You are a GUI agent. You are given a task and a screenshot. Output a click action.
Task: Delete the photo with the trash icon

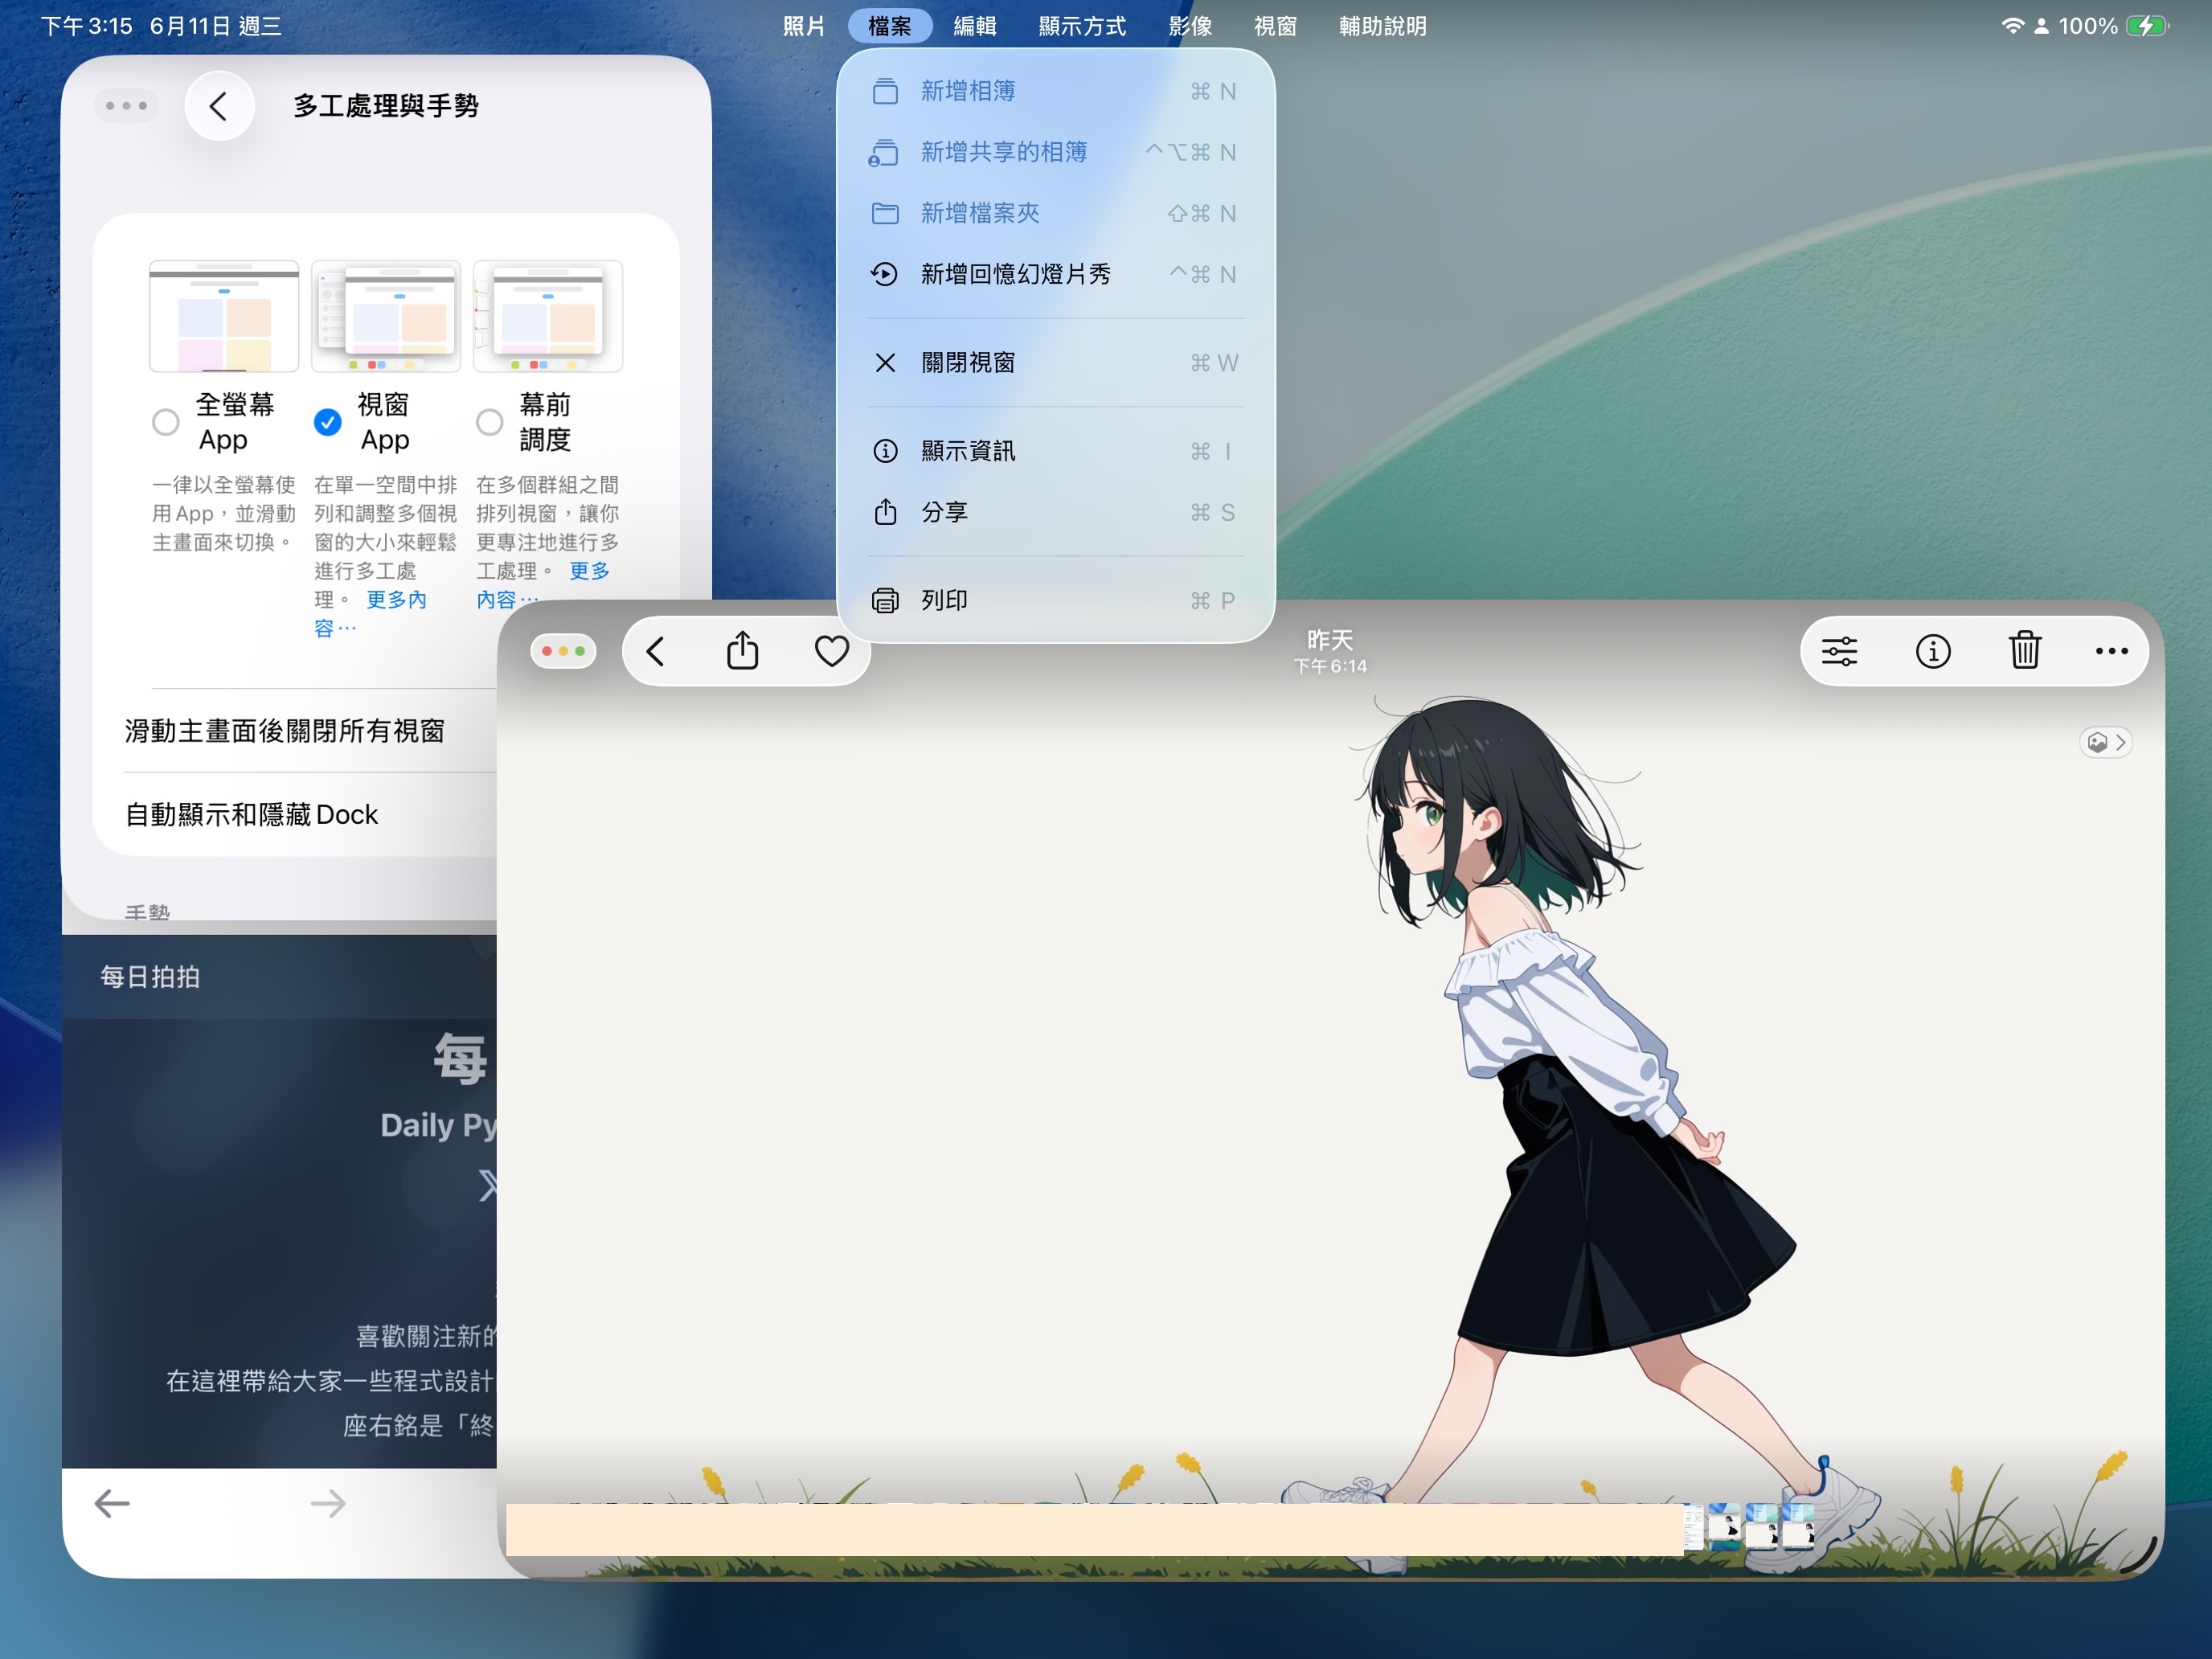point(2024,650)
